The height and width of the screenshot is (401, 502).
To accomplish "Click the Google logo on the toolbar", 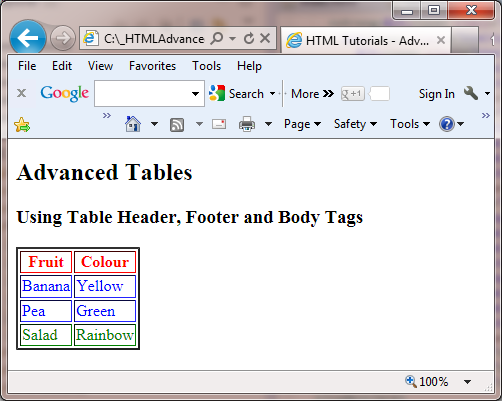I will [x=64, y=93].
